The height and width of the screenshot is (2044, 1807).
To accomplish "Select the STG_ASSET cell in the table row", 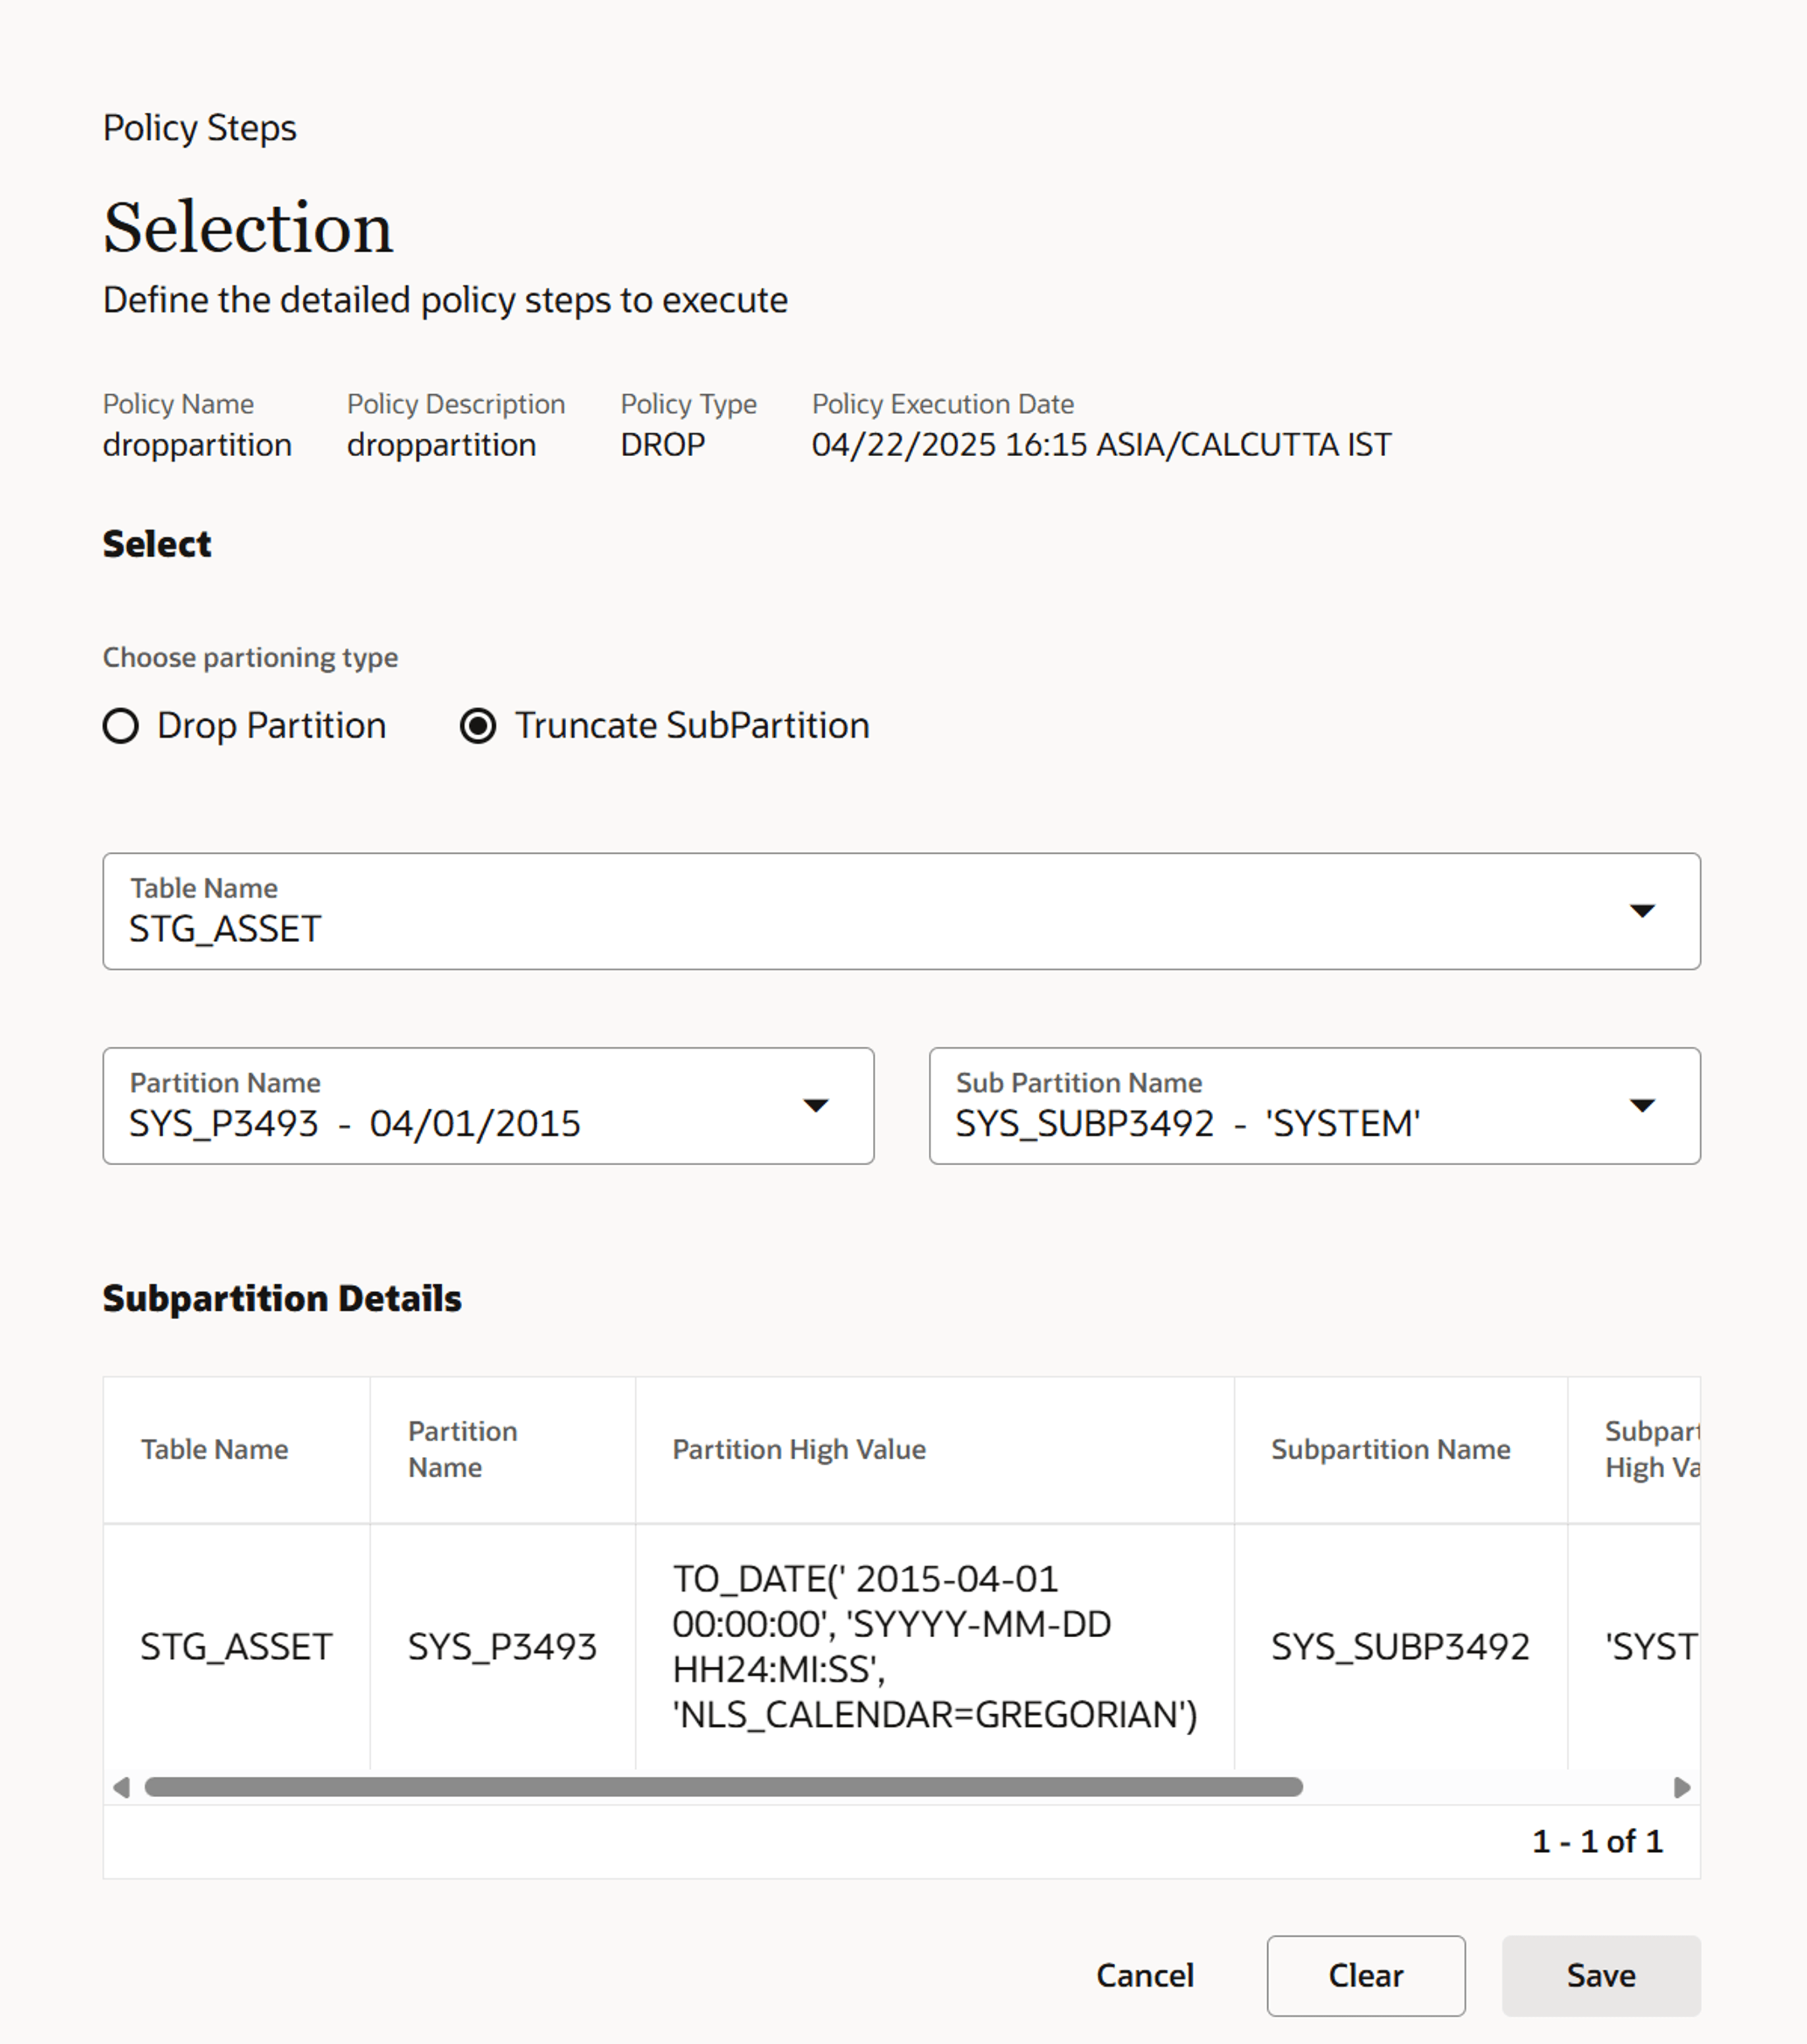I will [x=236, y=1647].
